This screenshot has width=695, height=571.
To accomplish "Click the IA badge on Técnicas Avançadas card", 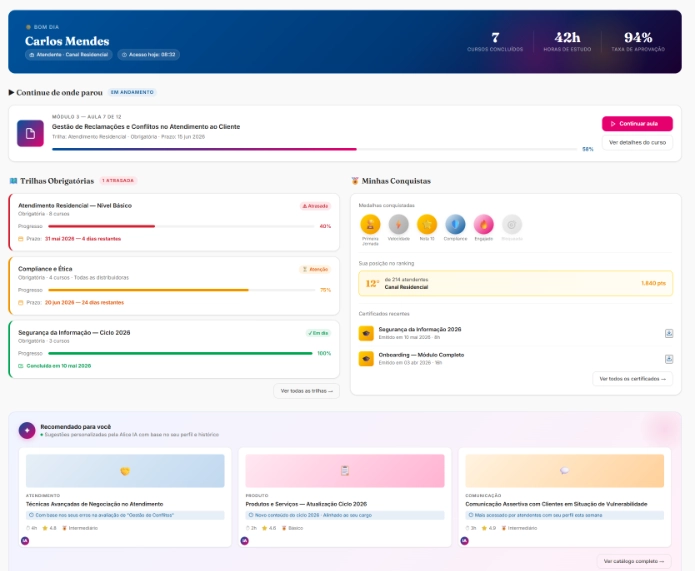I will pos(25,541).
